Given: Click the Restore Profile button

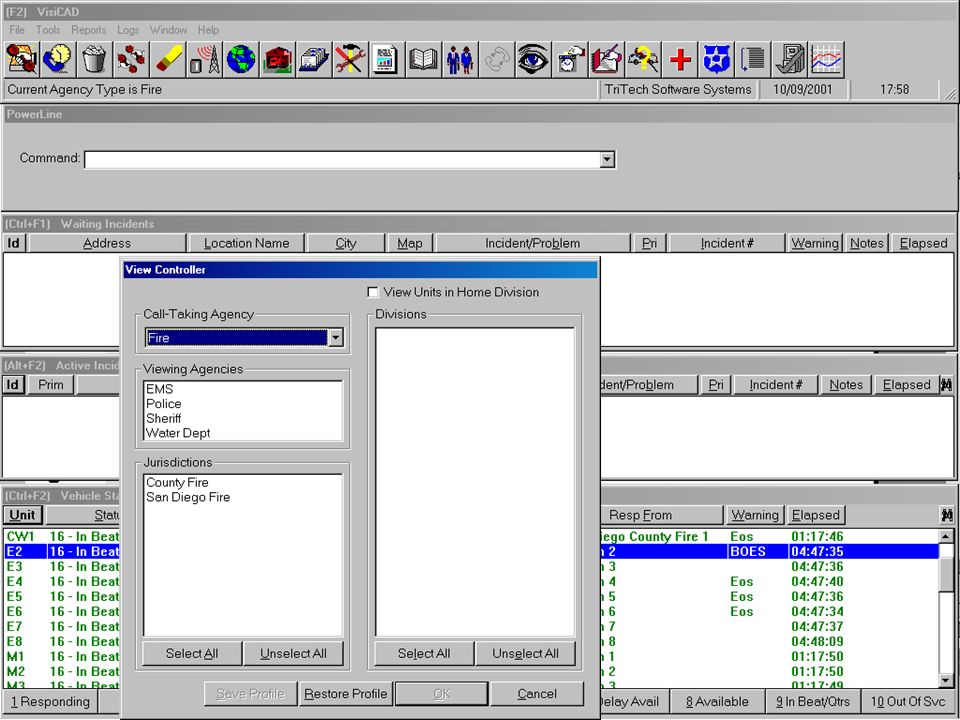Looking at the screenshot, I should [345, 694].
